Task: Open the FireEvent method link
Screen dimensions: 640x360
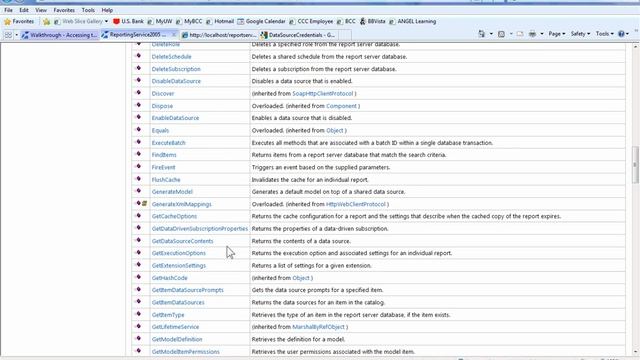Action: pyautogui.click(x=163, y=167)
